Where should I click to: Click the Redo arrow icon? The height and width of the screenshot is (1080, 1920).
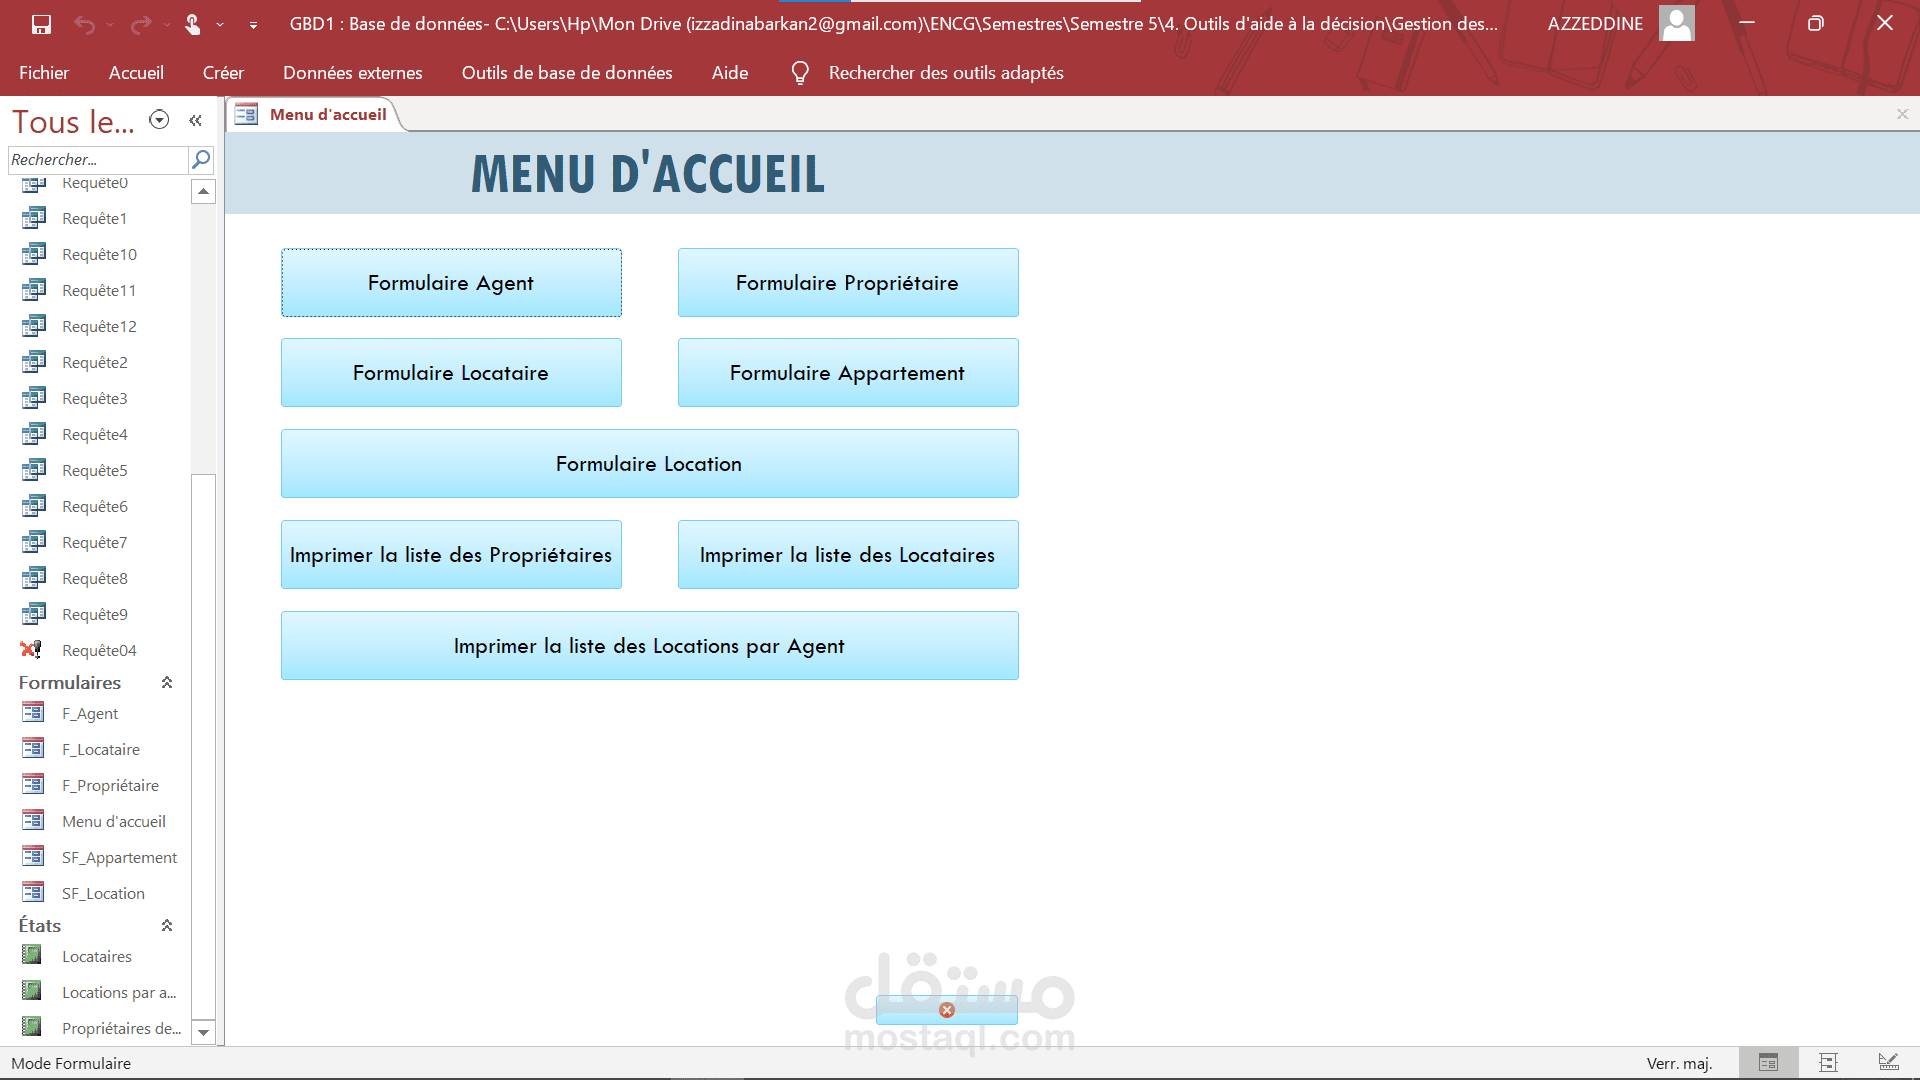tap(141, 24)
